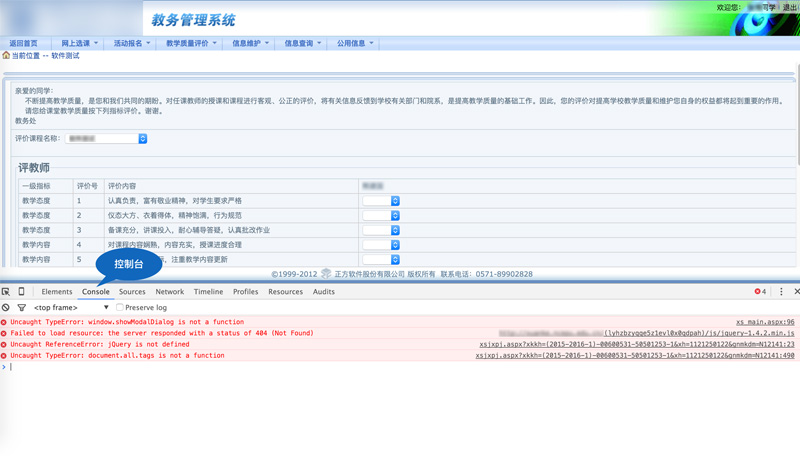Viewport: 800px width, 456px height.
Task: Focus the console command input line
Action: tap(403, 367)
